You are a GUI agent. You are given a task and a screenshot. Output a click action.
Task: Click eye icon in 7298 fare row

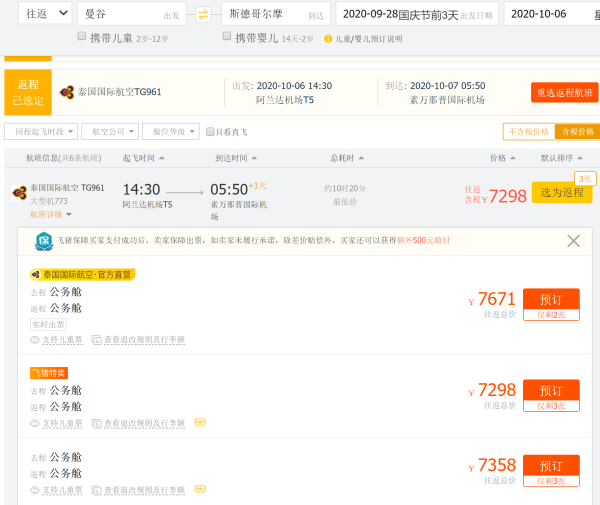click(x=35, y=423)
